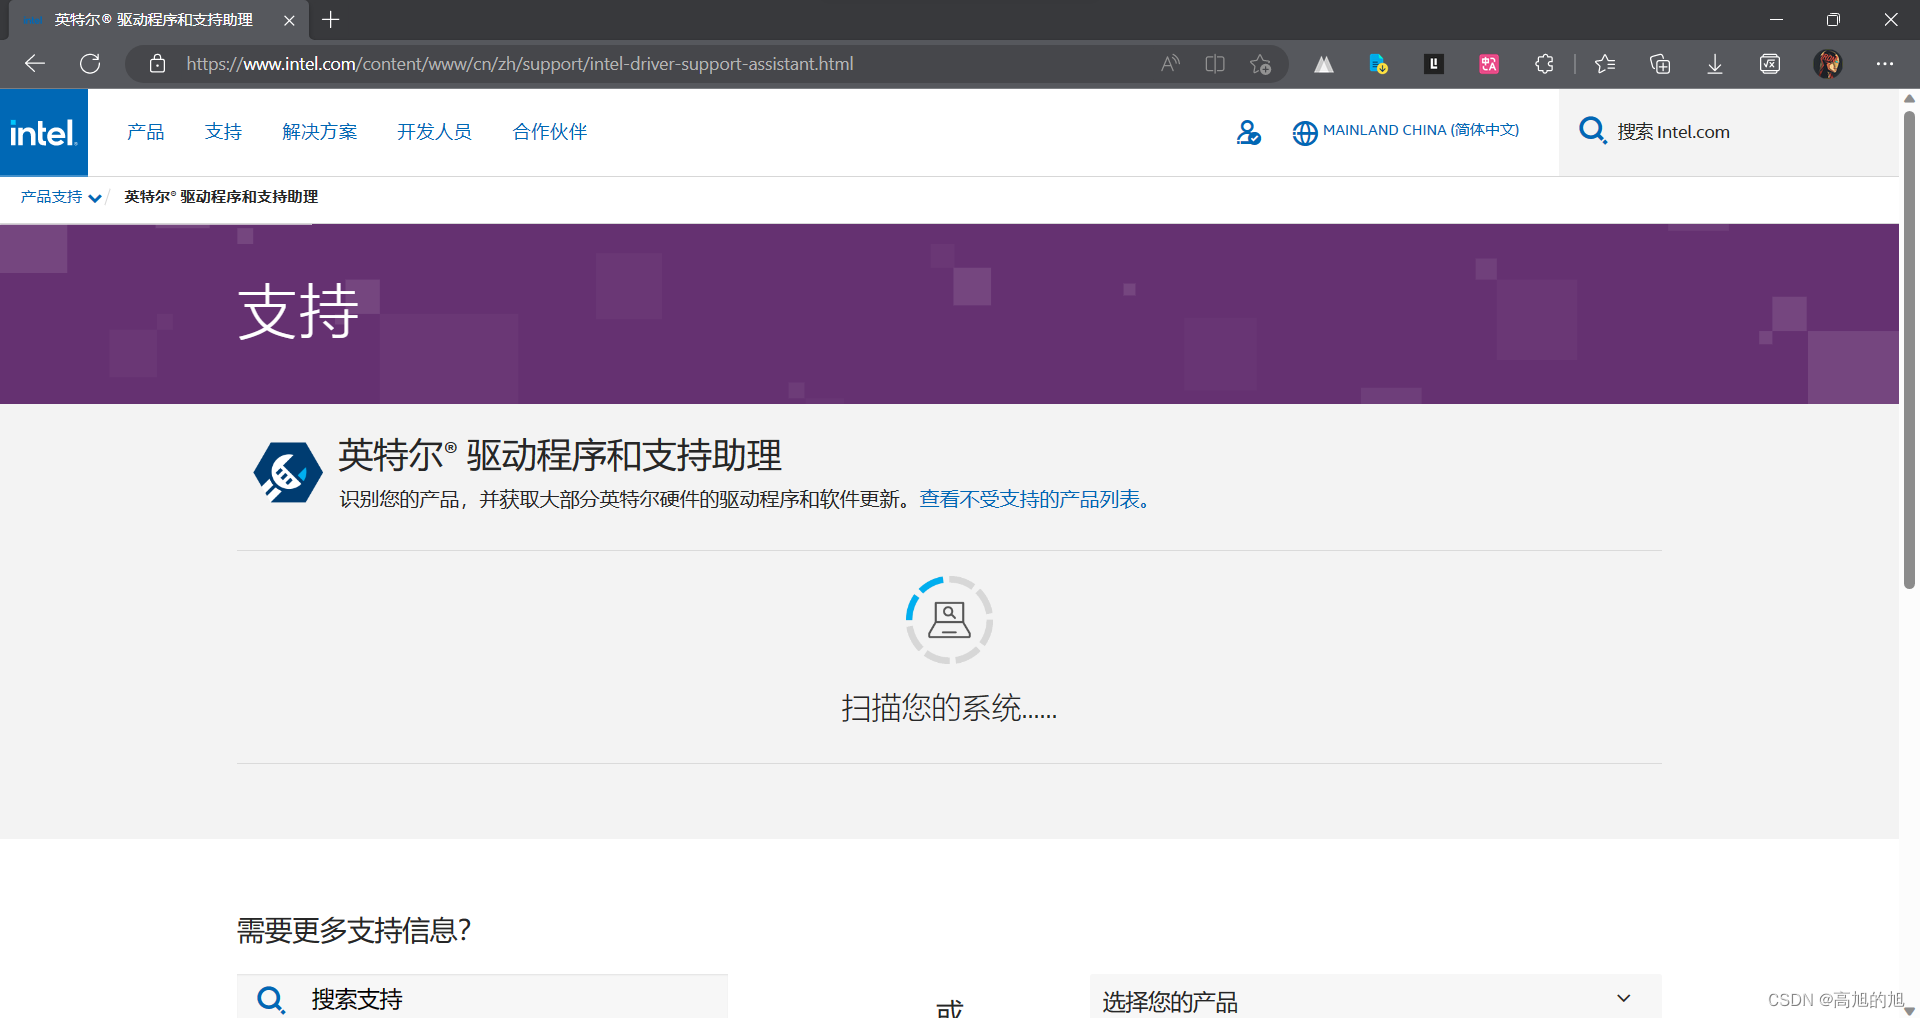Screen dimensions: 1920x1018
Task: Click the Intel logo home link
Action: [43, 132]
